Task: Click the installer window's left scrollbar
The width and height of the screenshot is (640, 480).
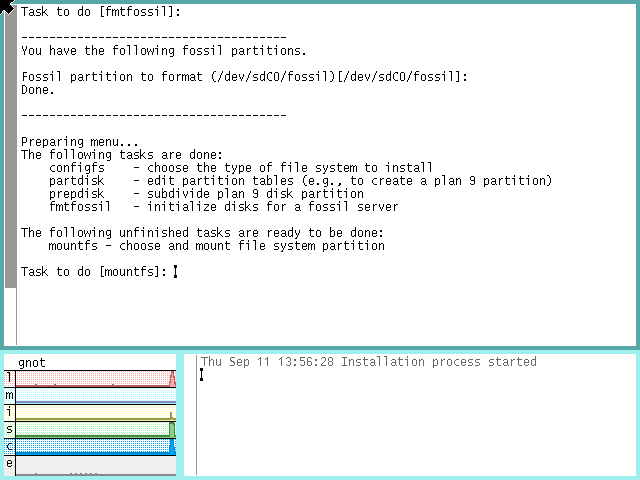Action: 10,150
